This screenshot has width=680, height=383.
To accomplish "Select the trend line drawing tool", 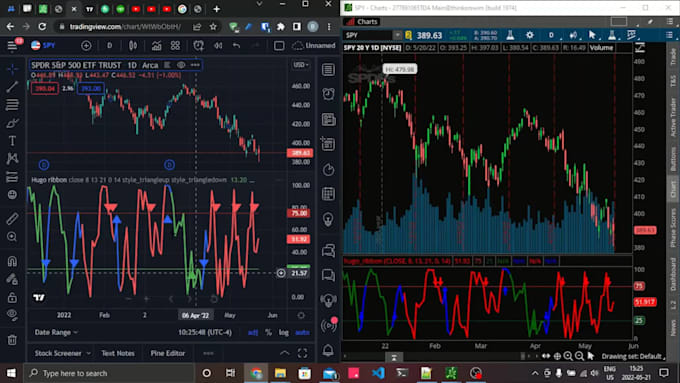I will [12, 86].
